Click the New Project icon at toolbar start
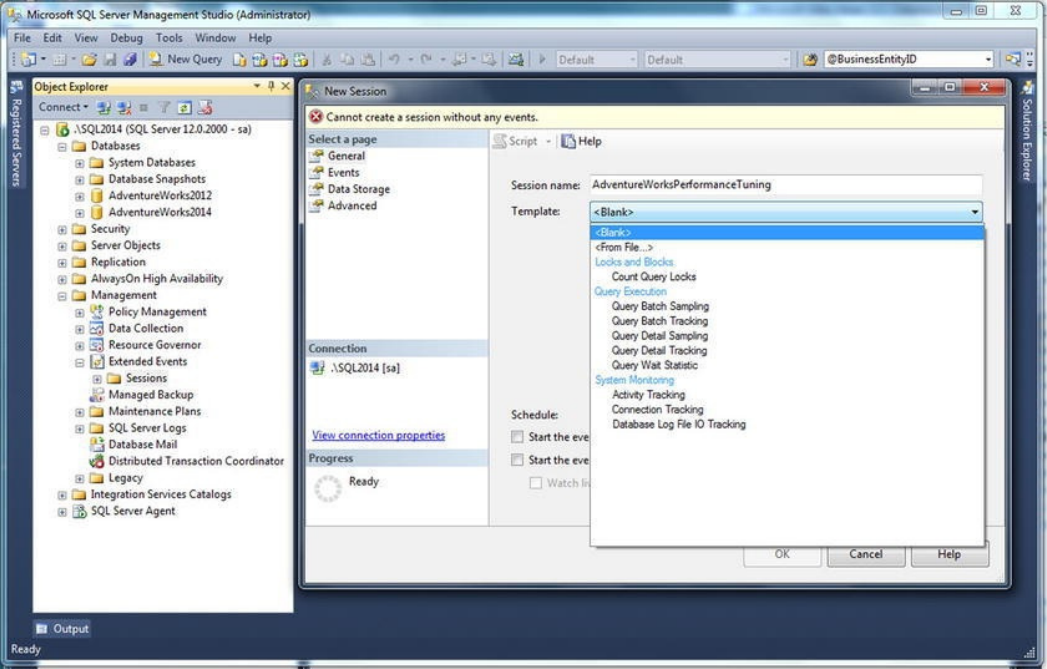Screen dimensions: 1047x669 click(29, 59)
